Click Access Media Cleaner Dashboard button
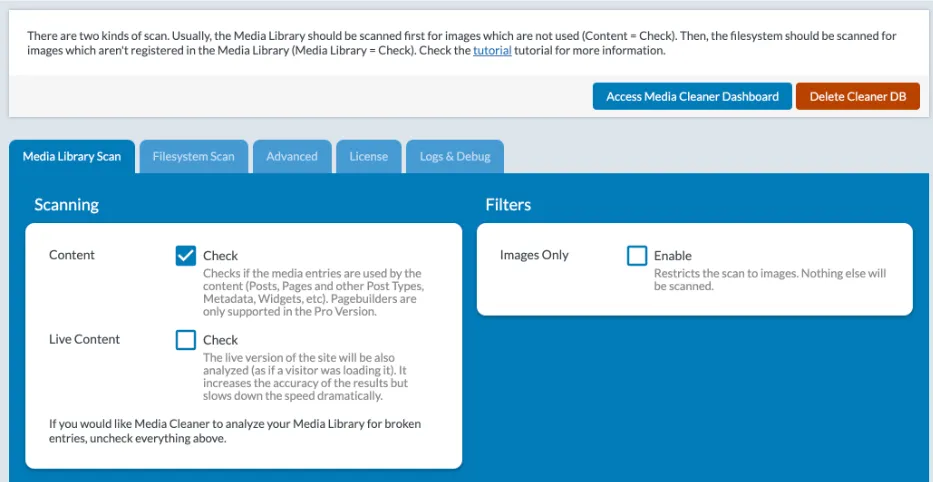The image size is (933, 482). tap(692, 96)
